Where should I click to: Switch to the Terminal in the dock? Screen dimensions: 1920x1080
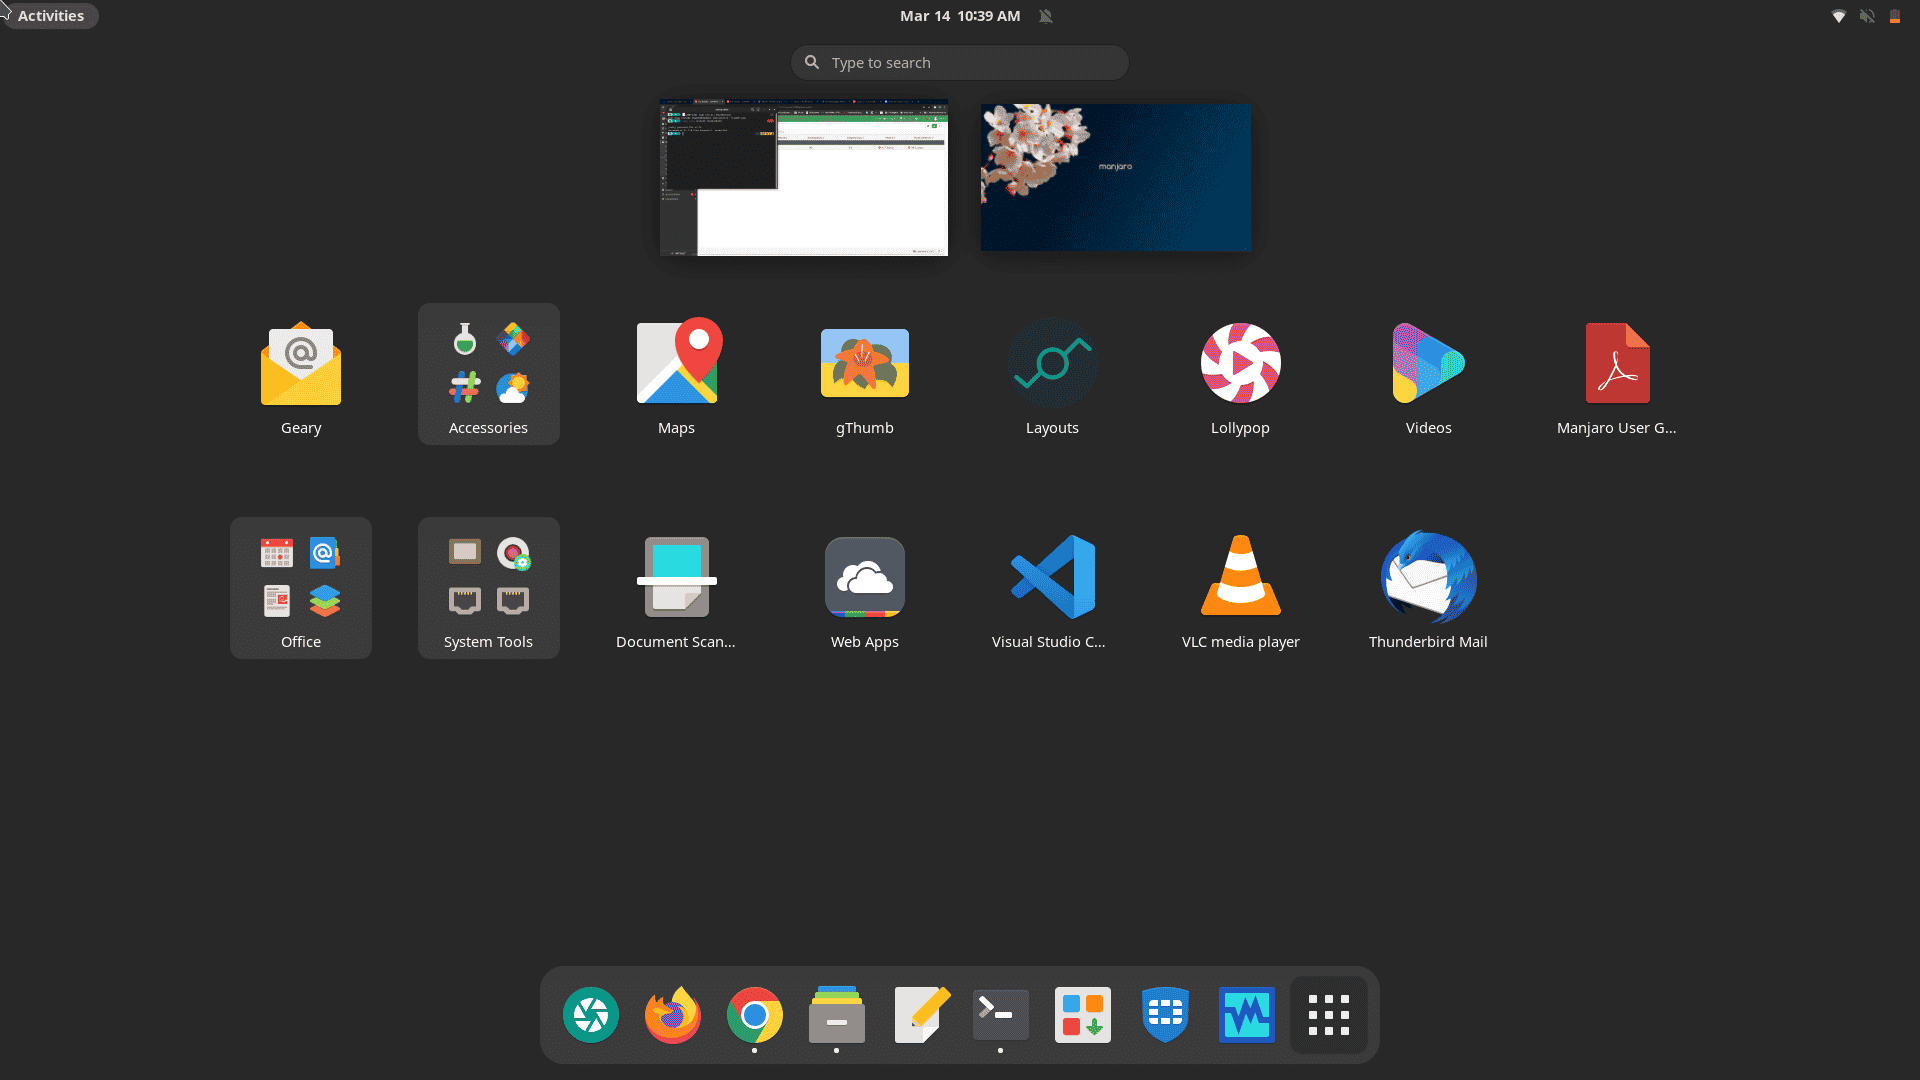pos(1000,1015)
